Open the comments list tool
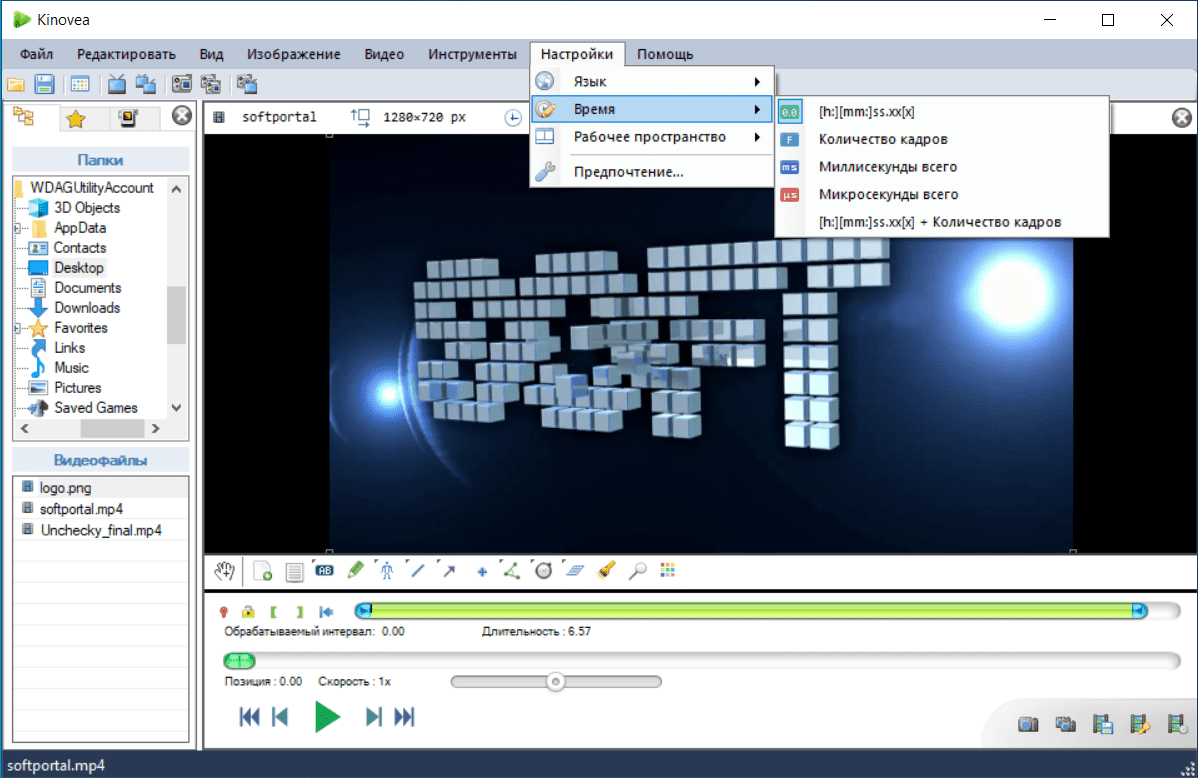 pos(294,571)
